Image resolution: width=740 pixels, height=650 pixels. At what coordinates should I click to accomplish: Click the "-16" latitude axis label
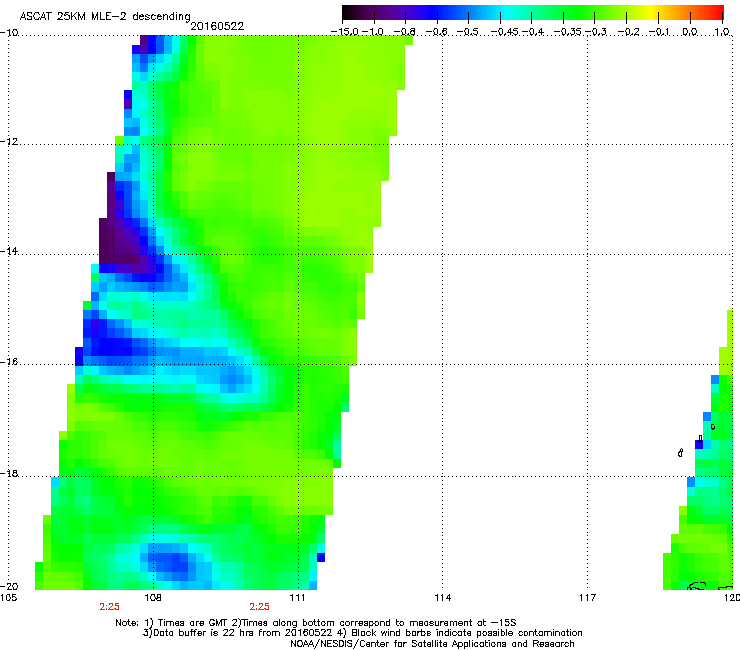click(x=9, y=362)
